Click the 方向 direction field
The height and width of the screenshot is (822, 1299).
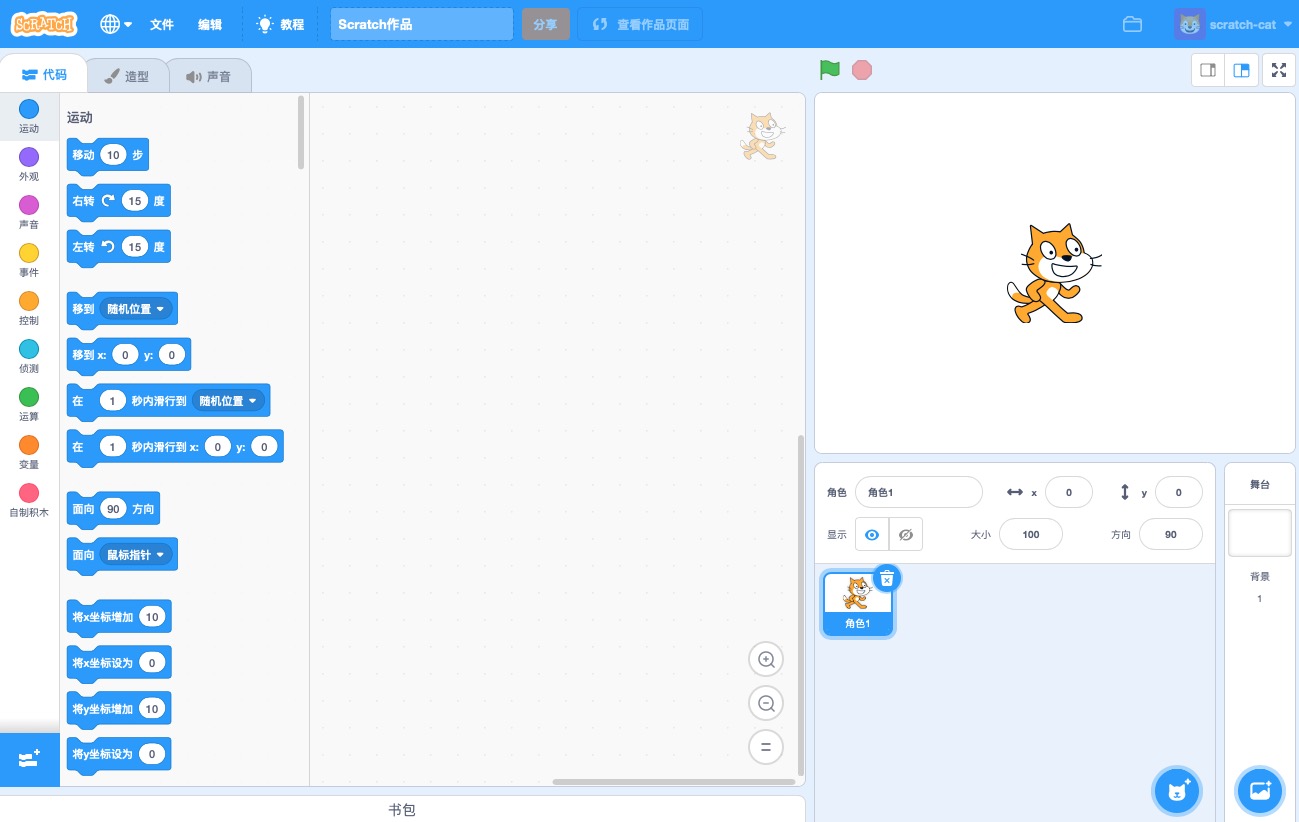pos(1171,534)
